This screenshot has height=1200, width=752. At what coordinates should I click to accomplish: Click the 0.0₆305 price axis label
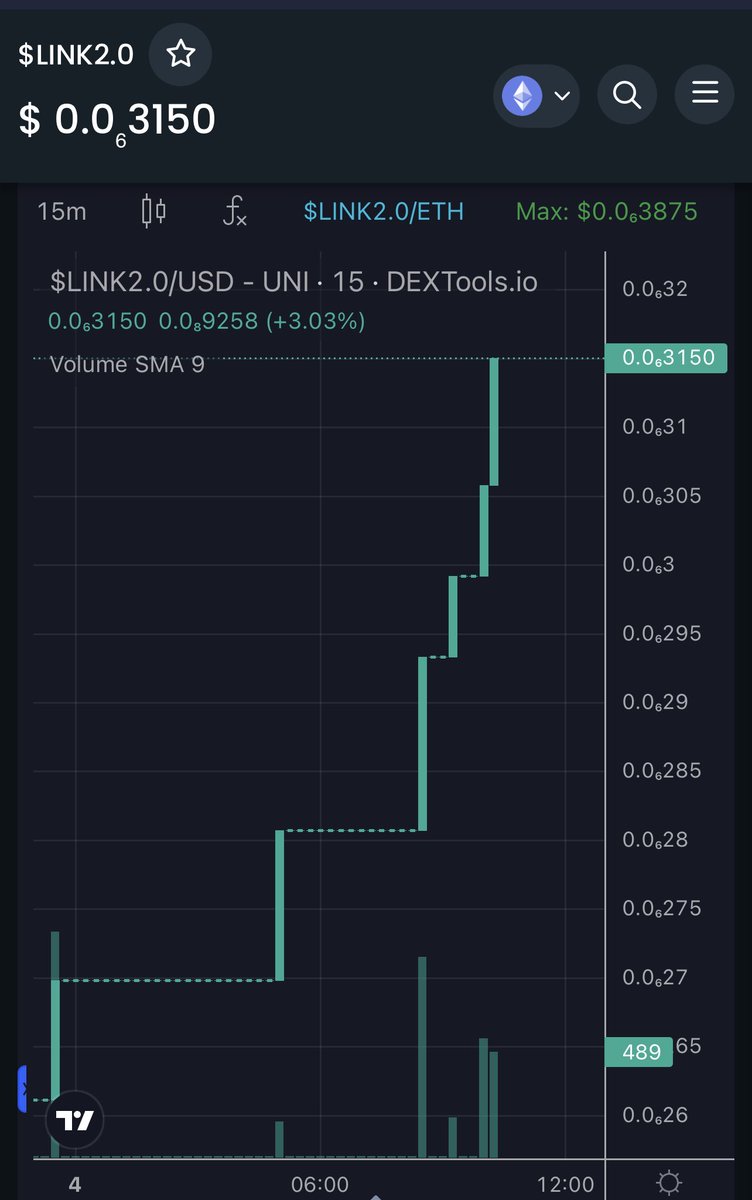click(661, 496)
